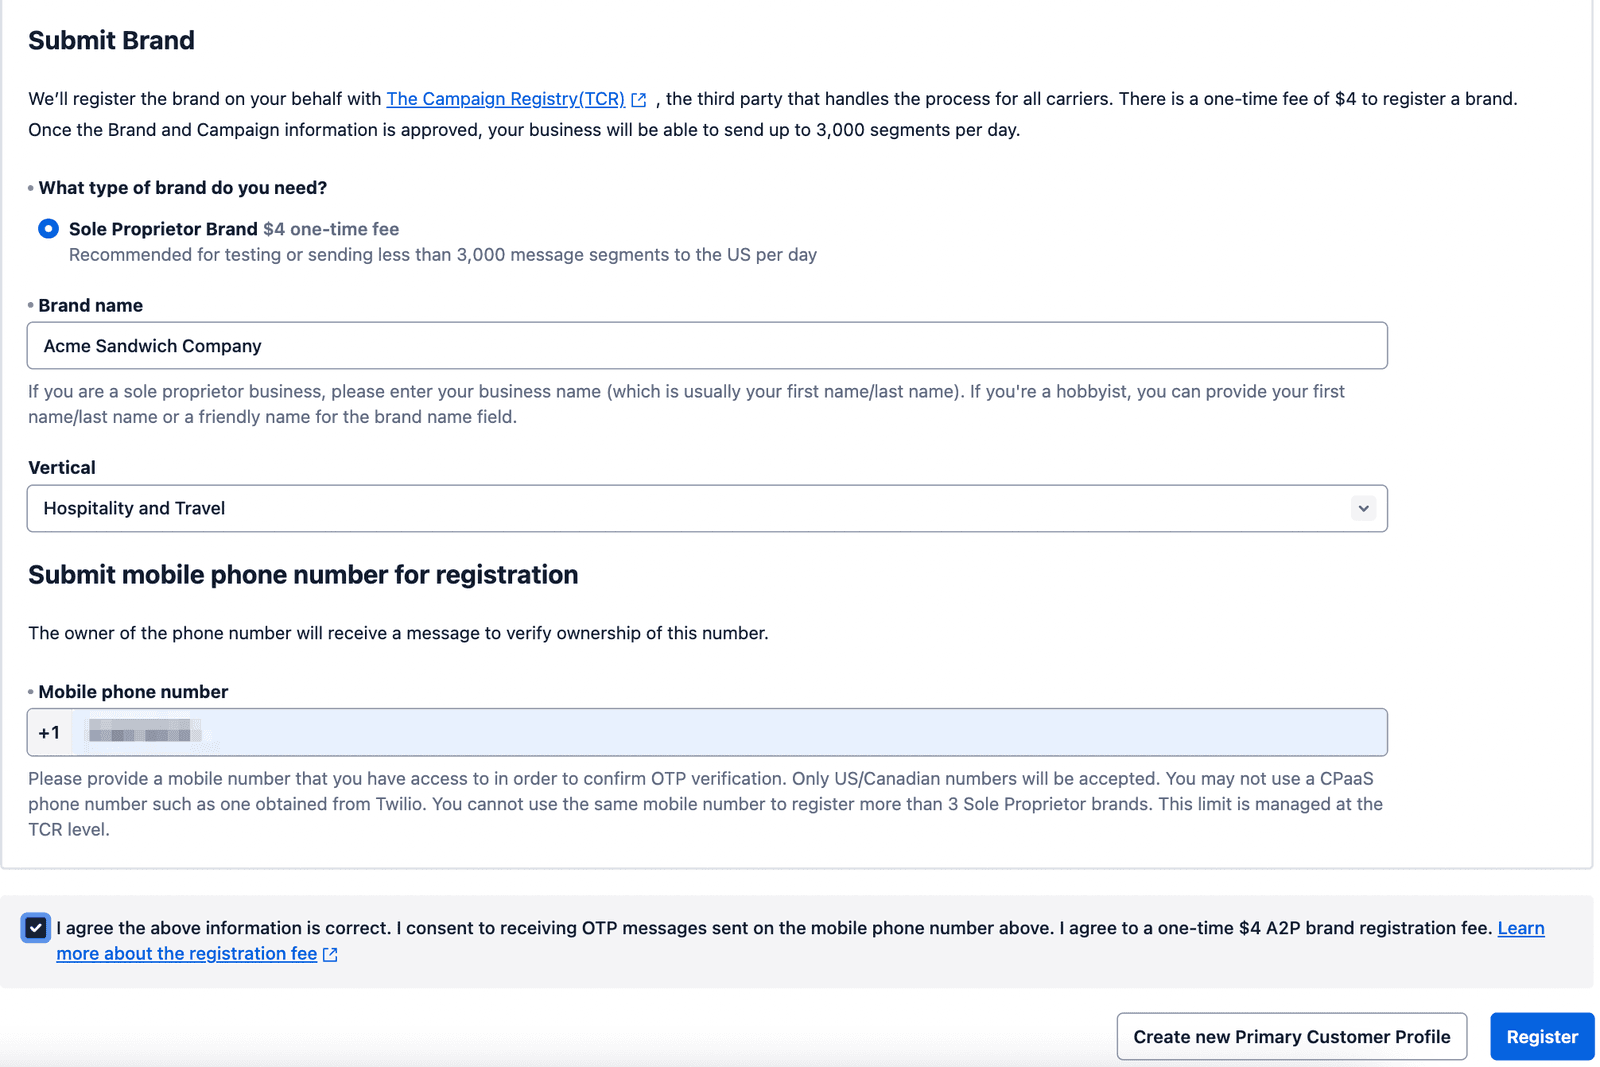1600x1067 pixels.
Task: Uncheck the registration agreement checkbox
Action: point(35,928)
